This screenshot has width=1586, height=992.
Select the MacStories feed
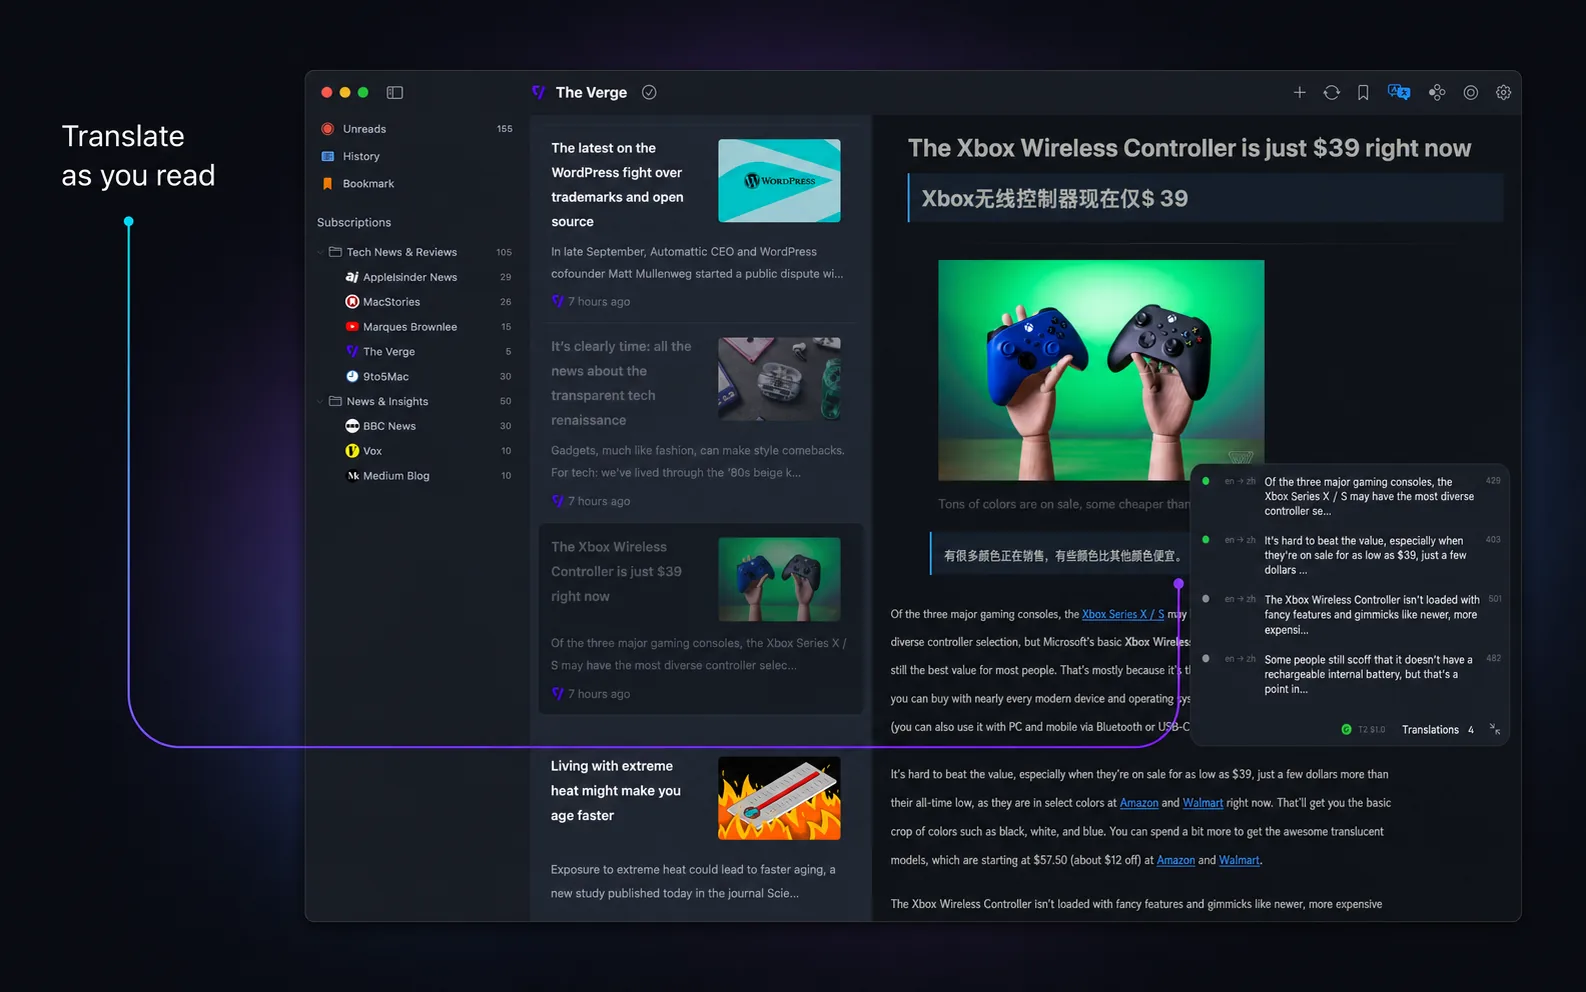pos(428,302)
